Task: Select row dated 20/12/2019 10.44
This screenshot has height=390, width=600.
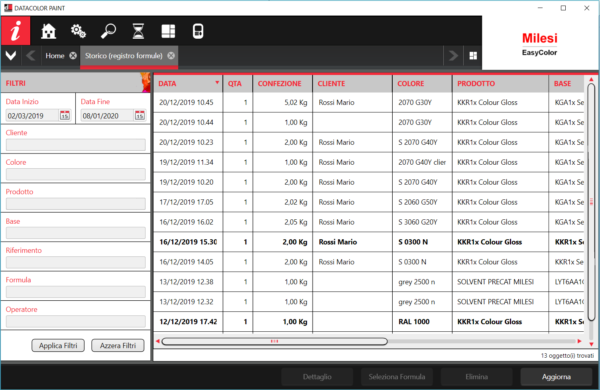Action: 369,122
